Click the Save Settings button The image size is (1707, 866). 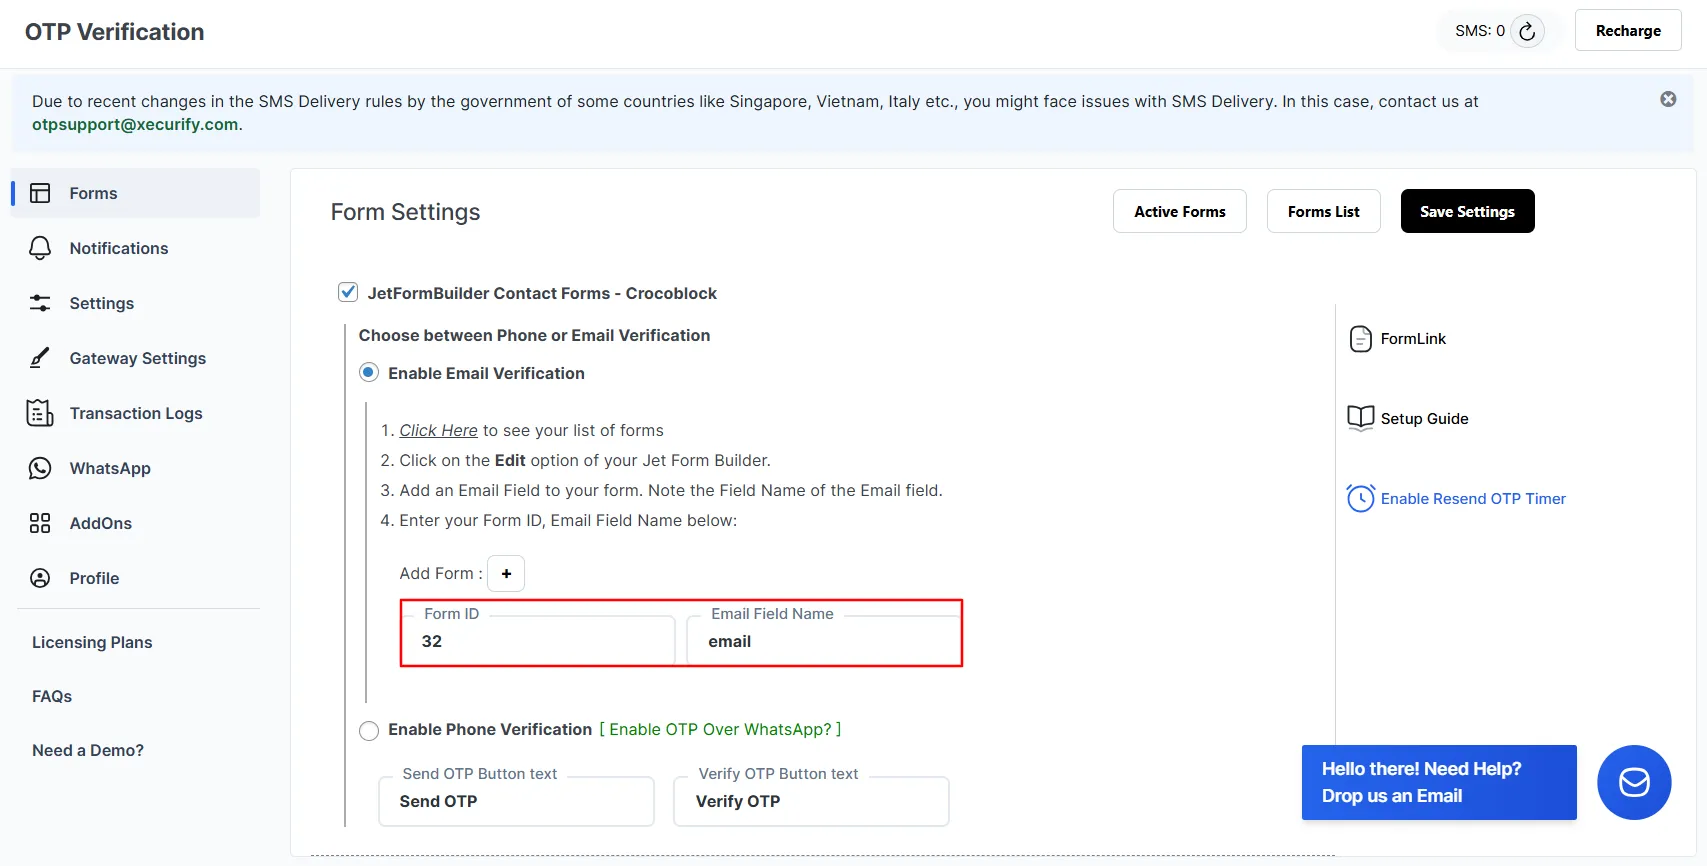1467,211
